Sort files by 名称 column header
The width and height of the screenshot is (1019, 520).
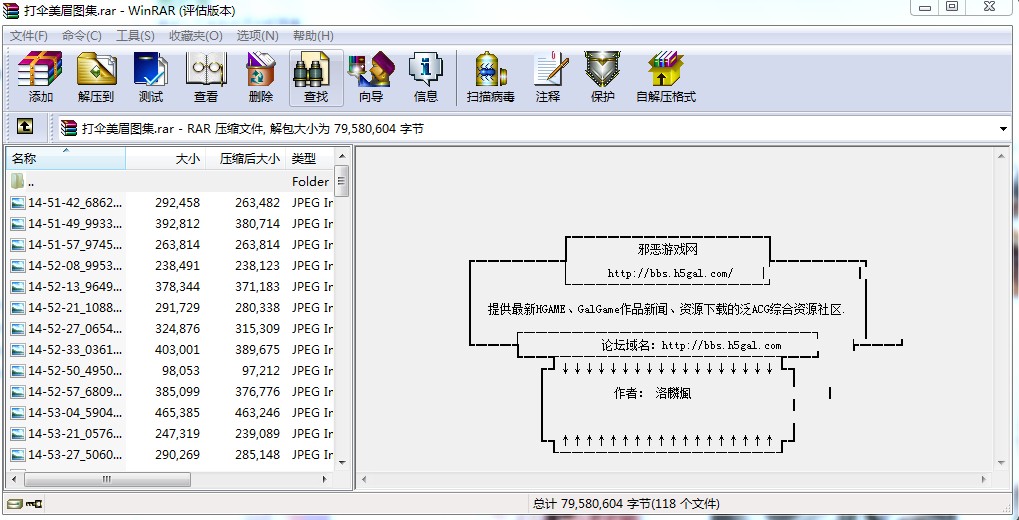(x=66, y=158)
